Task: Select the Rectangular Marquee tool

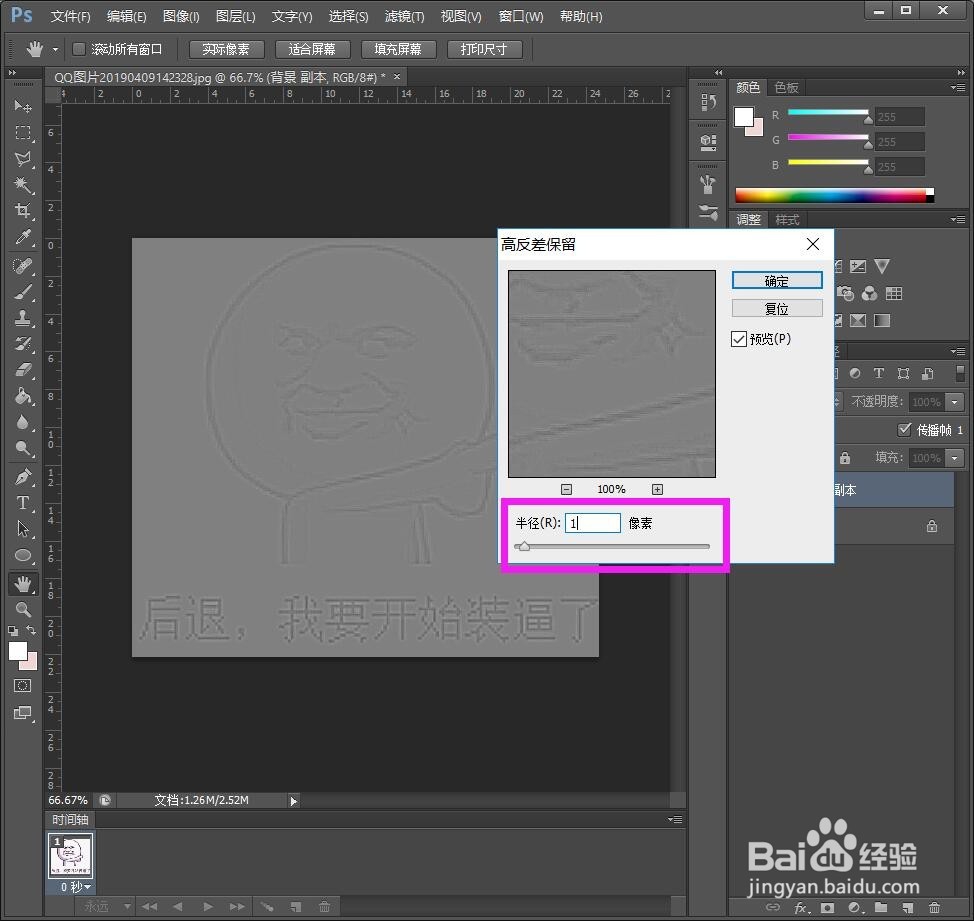Action: tap(23, 133)
